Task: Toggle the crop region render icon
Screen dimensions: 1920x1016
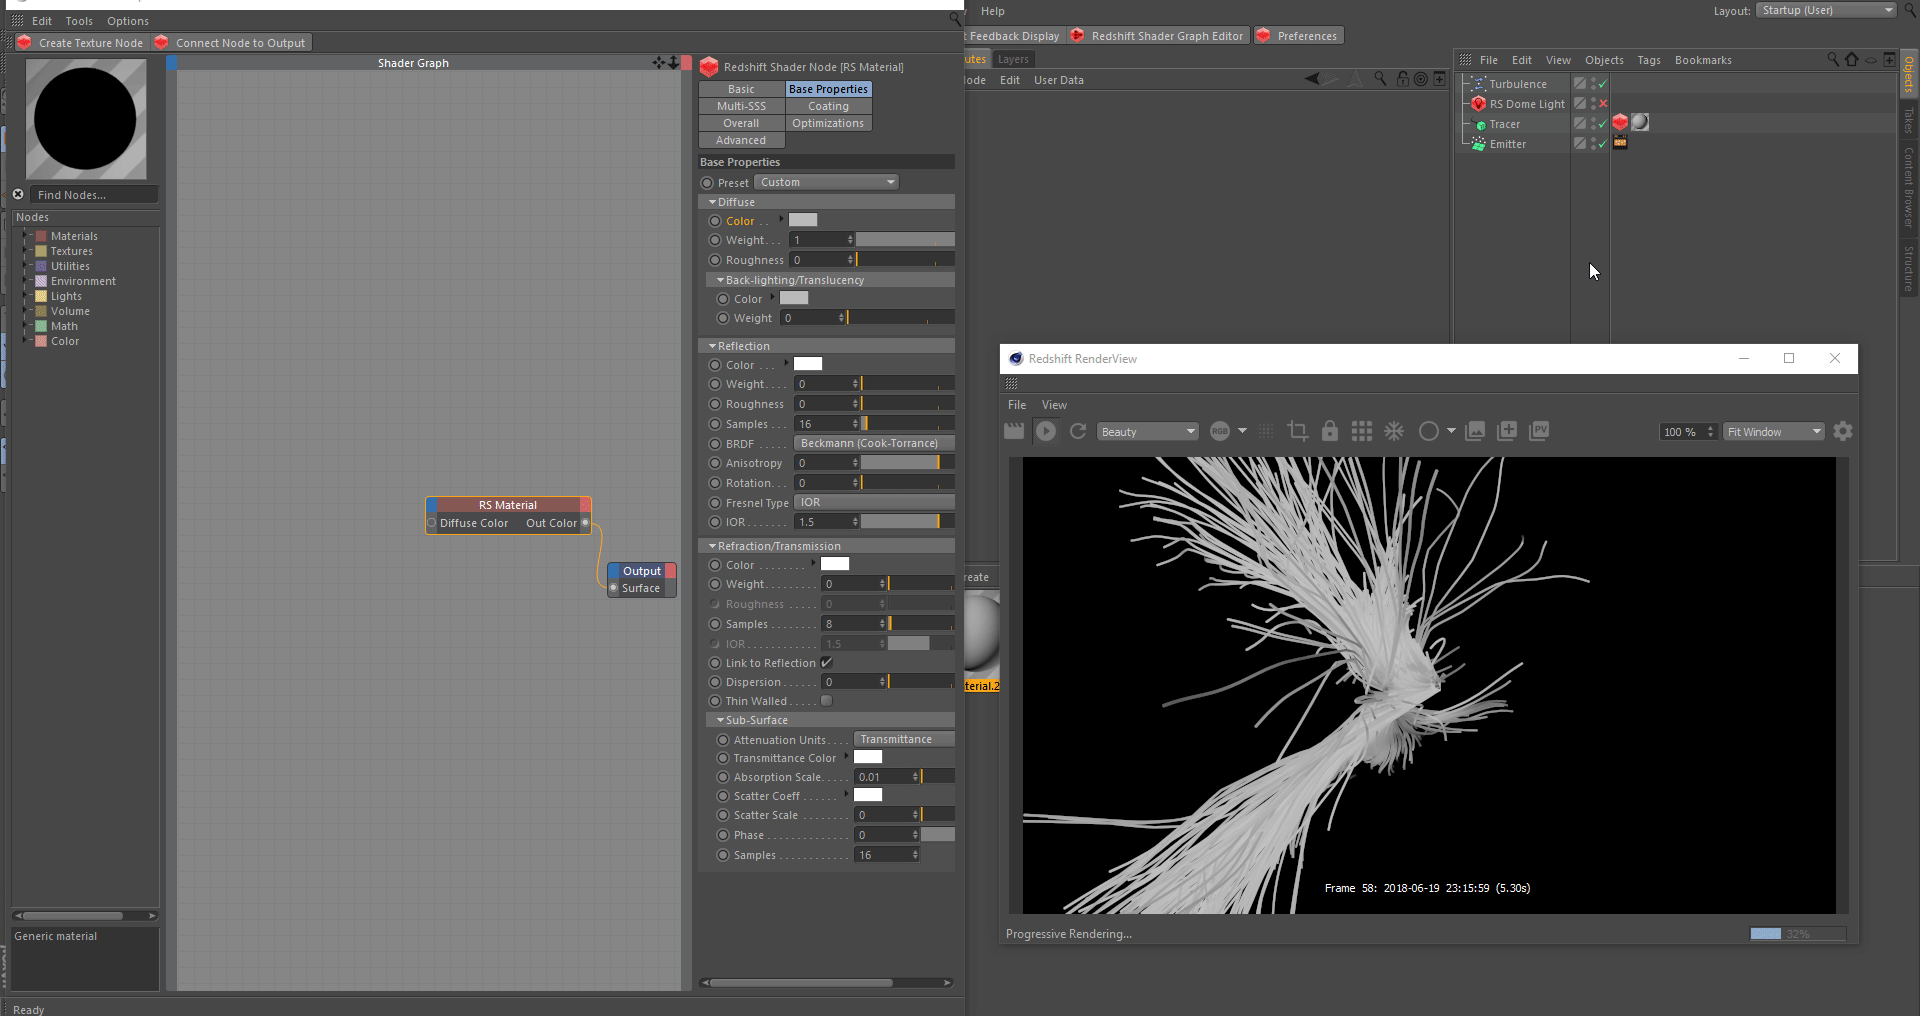Action: tap(1298, 431)
